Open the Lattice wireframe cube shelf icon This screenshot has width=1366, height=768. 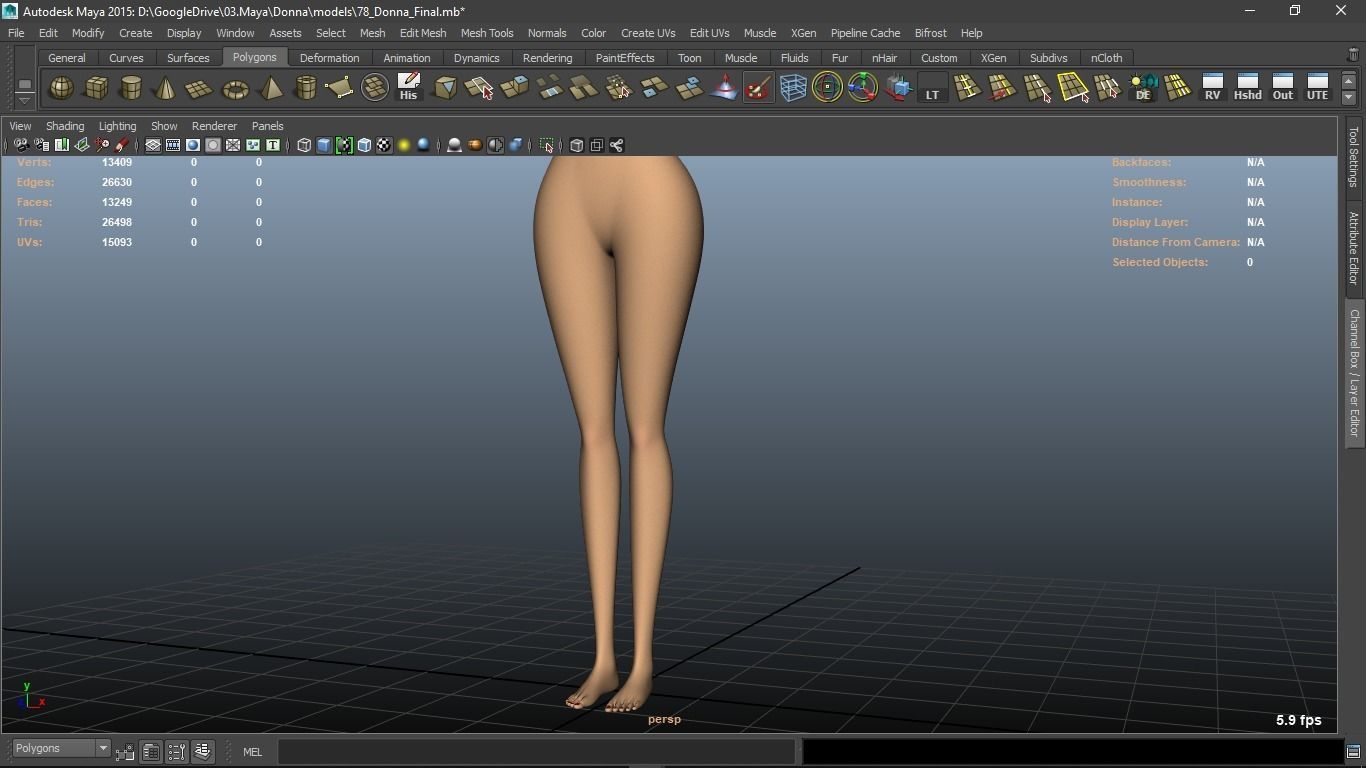[793, 88]
